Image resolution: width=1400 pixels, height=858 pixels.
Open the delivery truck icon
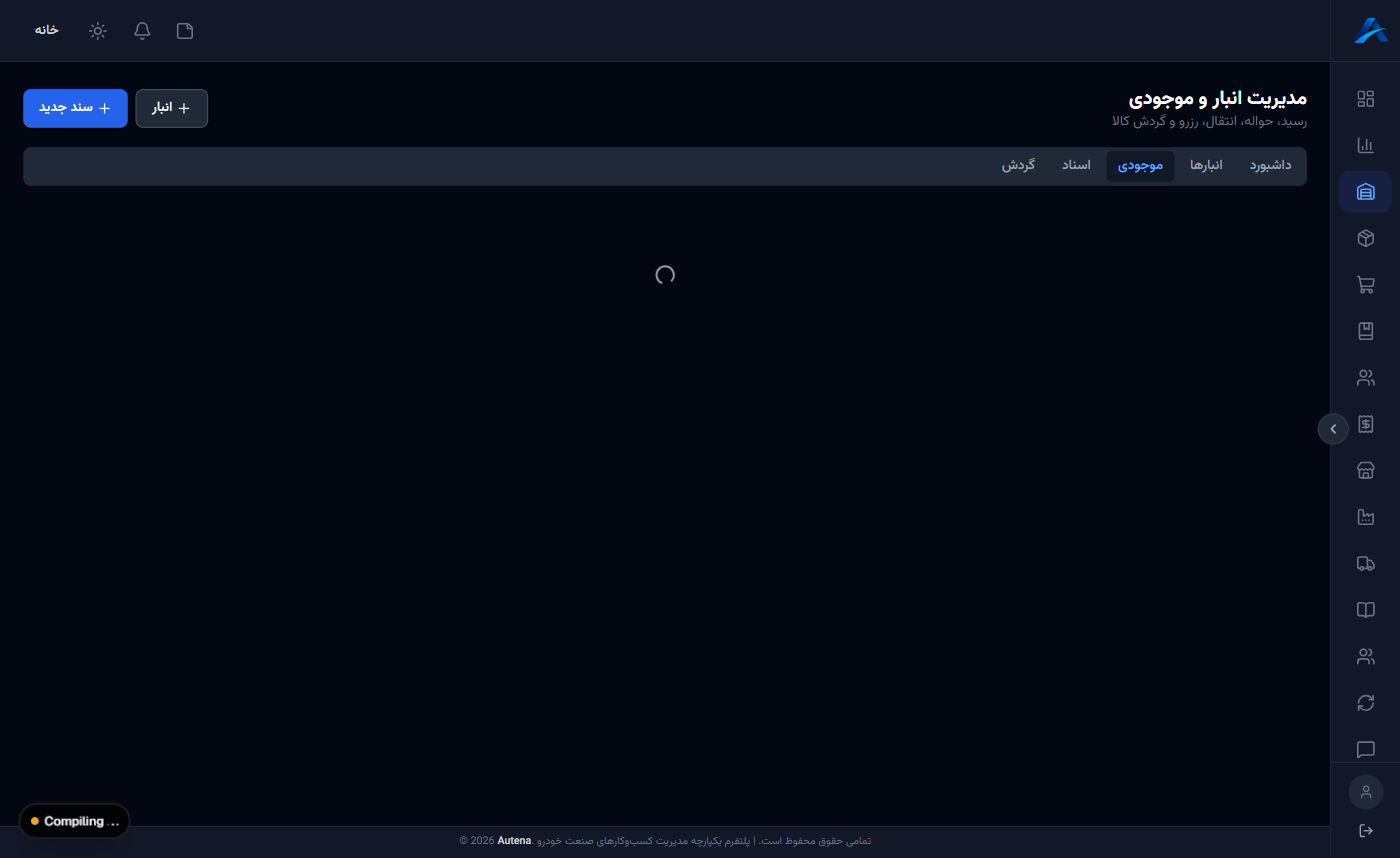[1365, 564]
